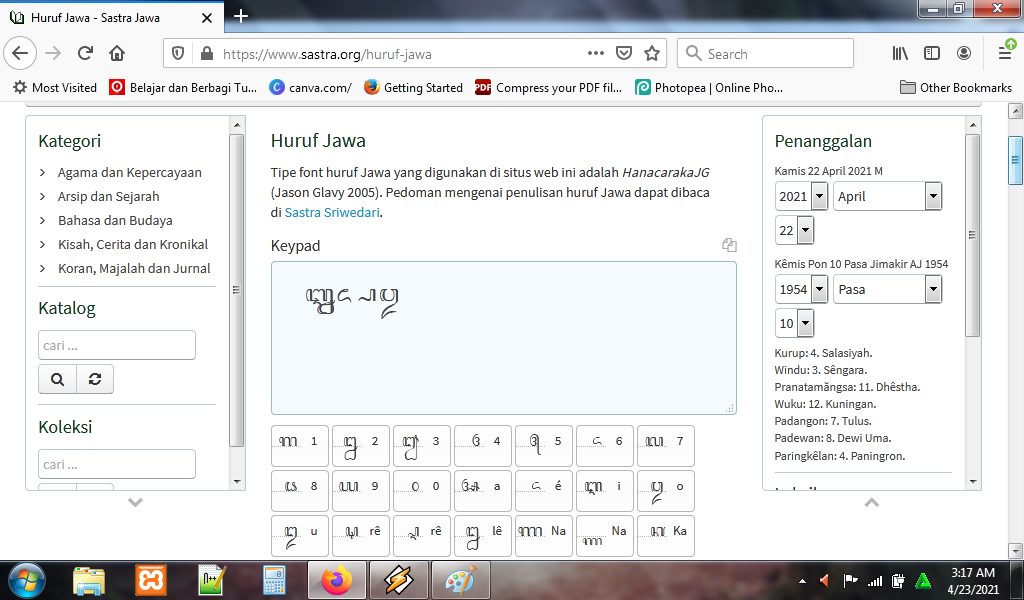The width and height of the screenshot is (1024, 600).
Task: Expand Arsip dan Sejarah category
Action: (108, 197)
